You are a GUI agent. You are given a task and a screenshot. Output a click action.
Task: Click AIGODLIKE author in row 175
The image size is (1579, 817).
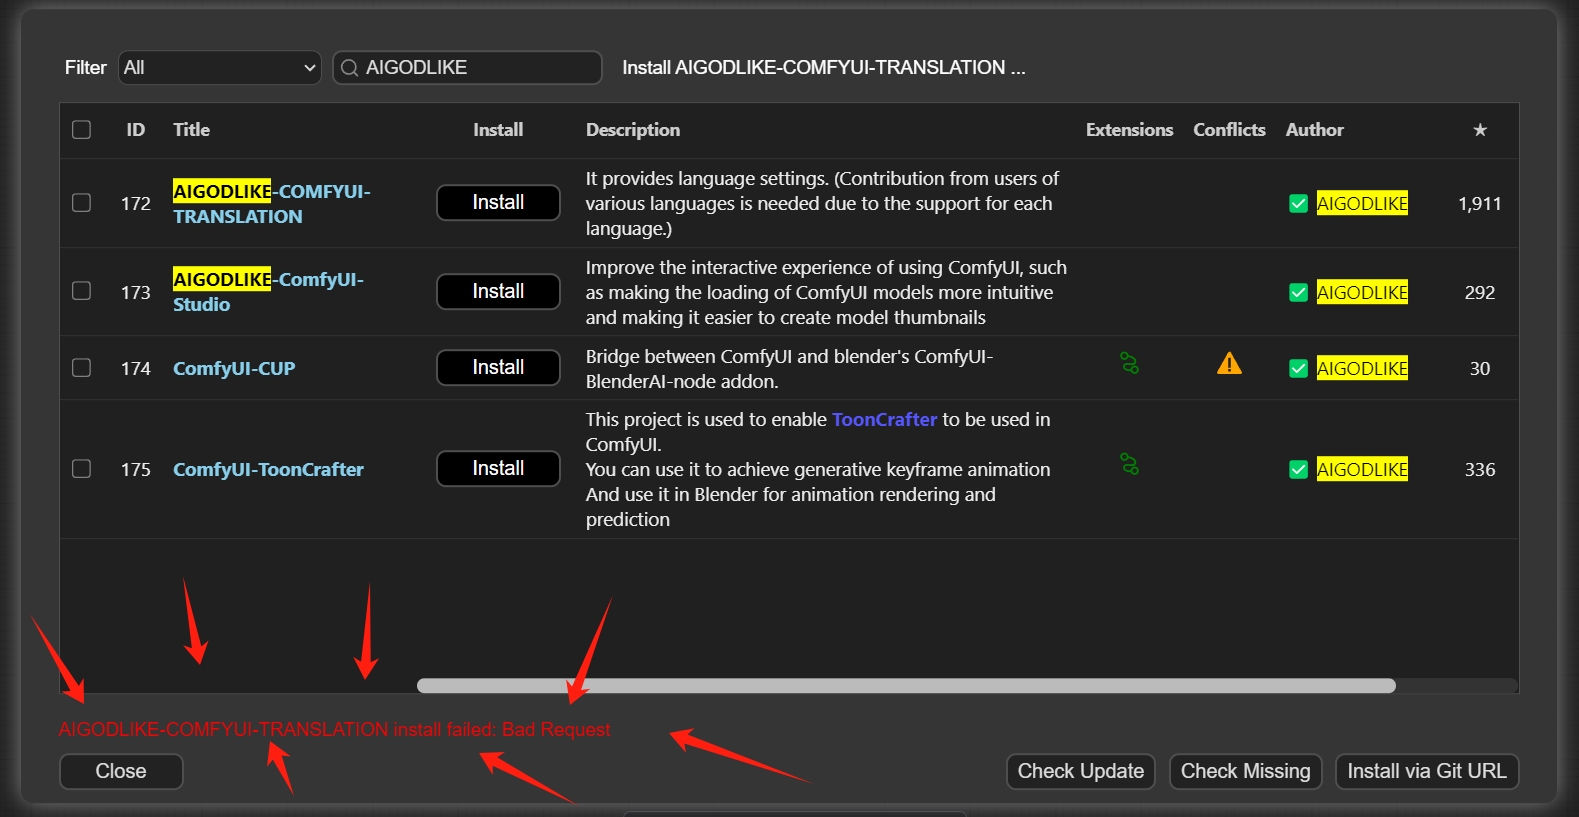[1362, 470]
